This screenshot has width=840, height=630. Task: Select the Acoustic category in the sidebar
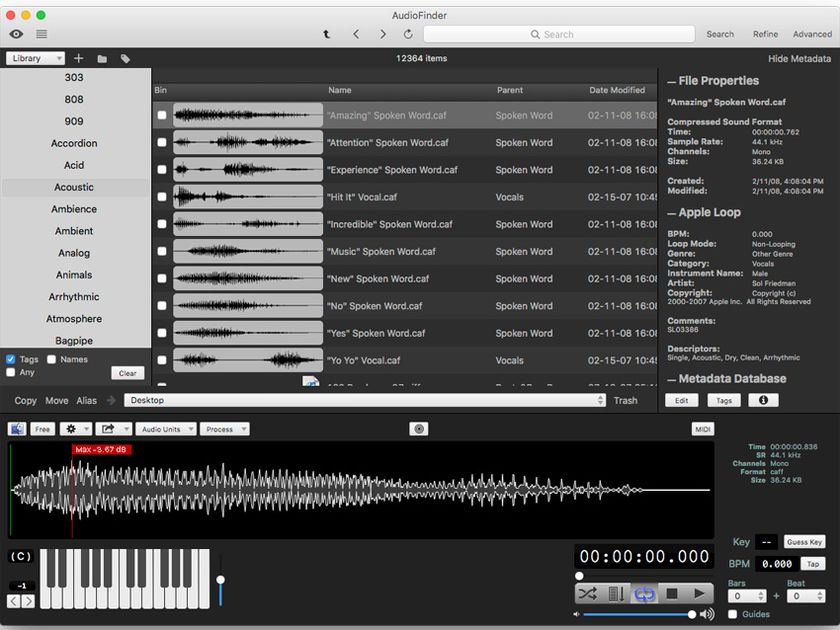tap(73, 187)
